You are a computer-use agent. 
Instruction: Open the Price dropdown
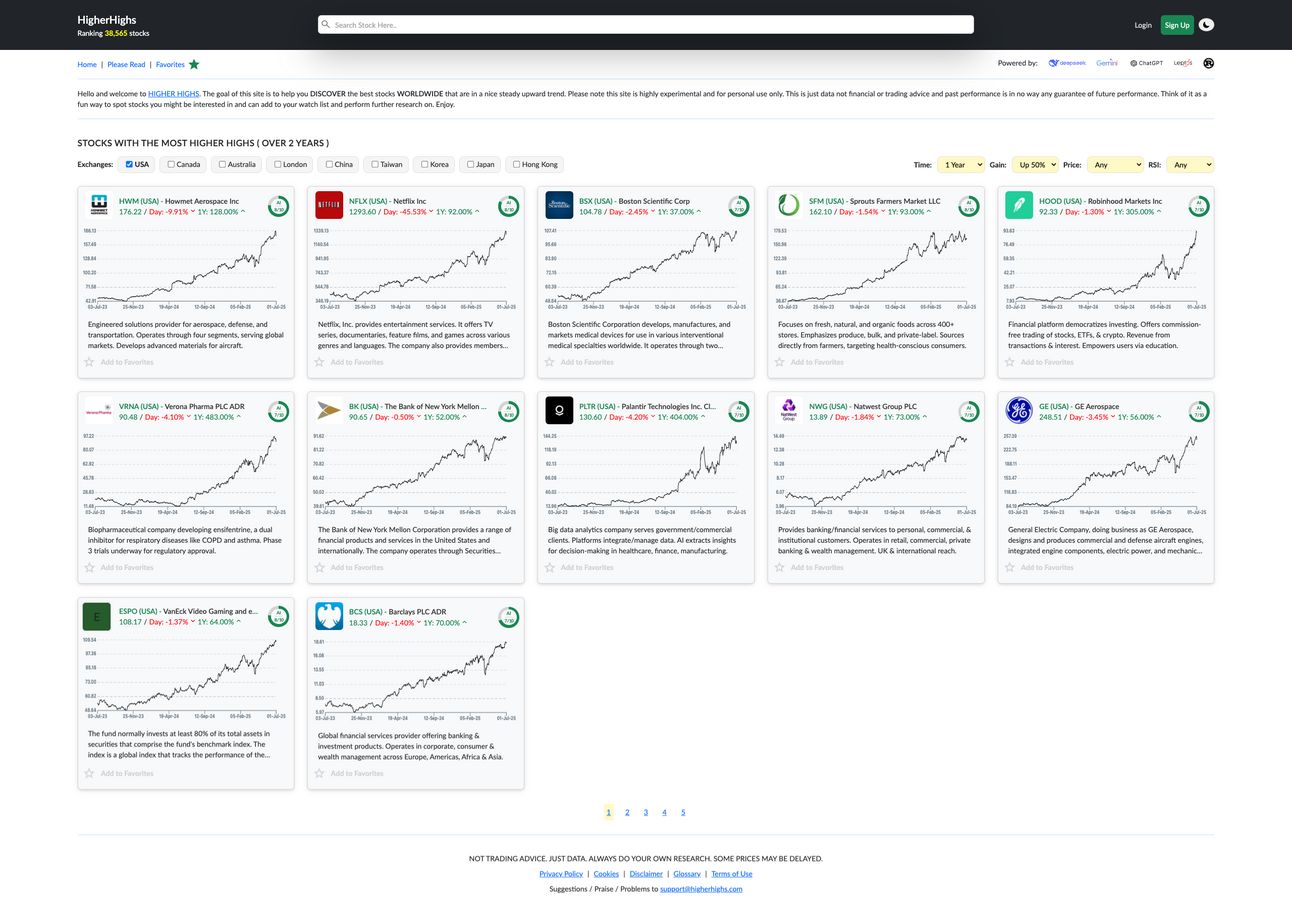pos(1115,165)
